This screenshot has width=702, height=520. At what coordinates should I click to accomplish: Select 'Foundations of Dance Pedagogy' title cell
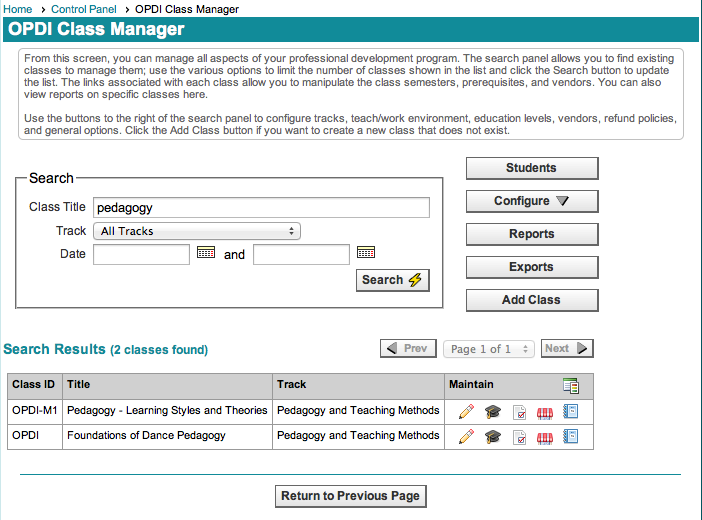pyautogui.click(x=167, y=437)
